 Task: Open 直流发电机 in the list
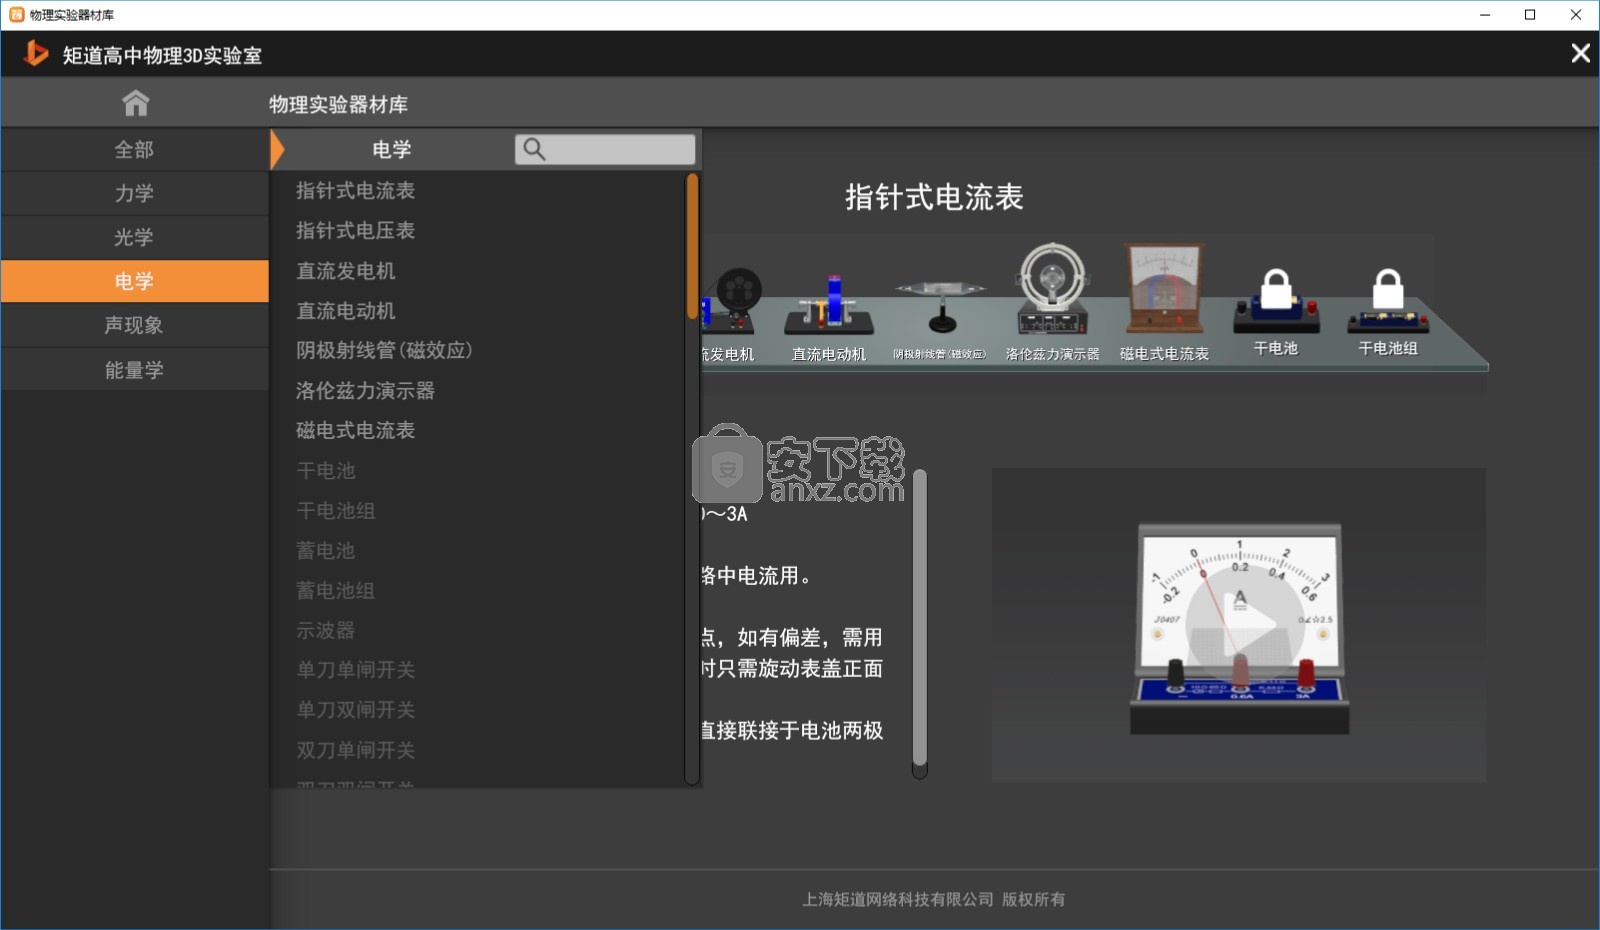pos(345,271)
